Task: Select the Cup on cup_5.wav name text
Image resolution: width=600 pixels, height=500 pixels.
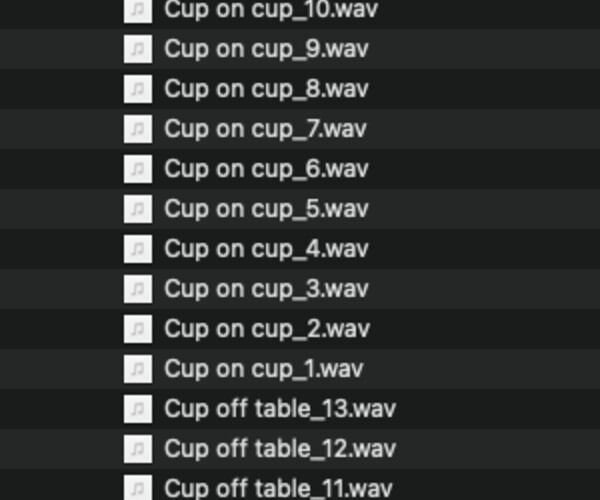Action: point(266,209)
